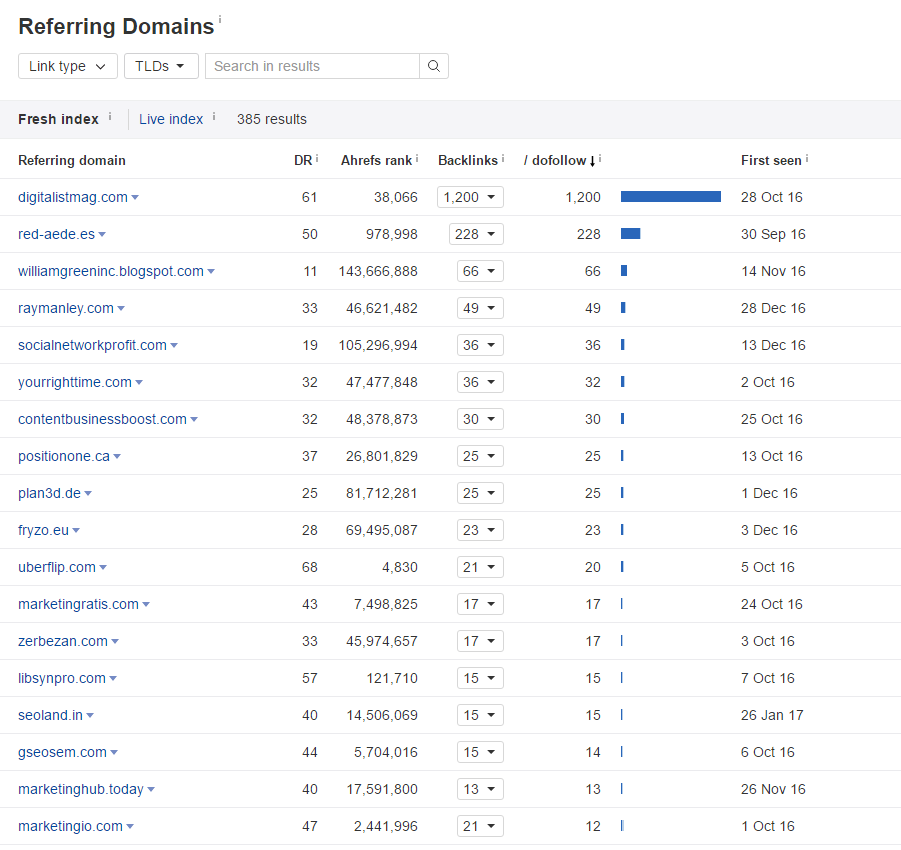
Task: Expand backlinks dropdown for gseosem.com
Action: point(480,752)
